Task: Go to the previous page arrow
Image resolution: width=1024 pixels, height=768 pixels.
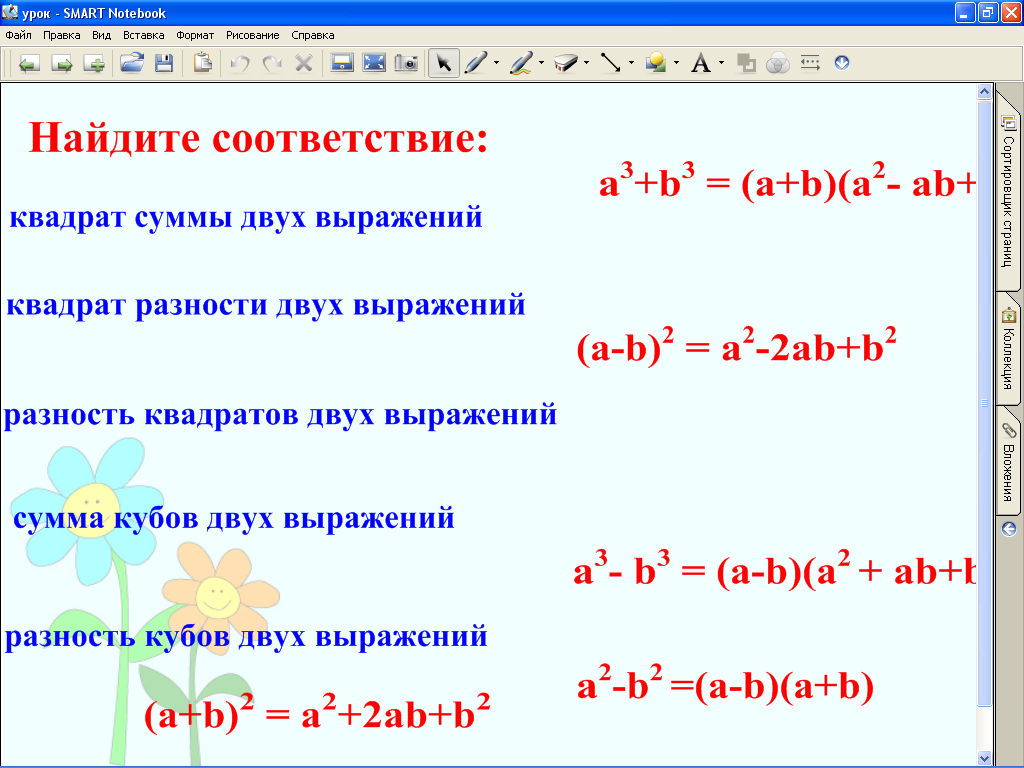Action: point(29,63)
